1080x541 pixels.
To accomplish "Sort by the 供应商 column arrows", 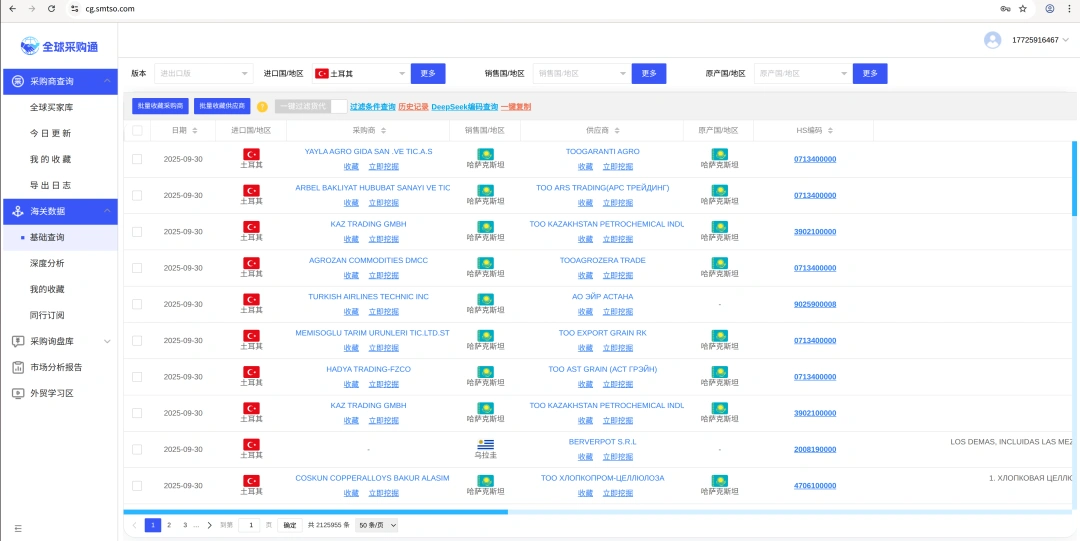I will point(617,130).
